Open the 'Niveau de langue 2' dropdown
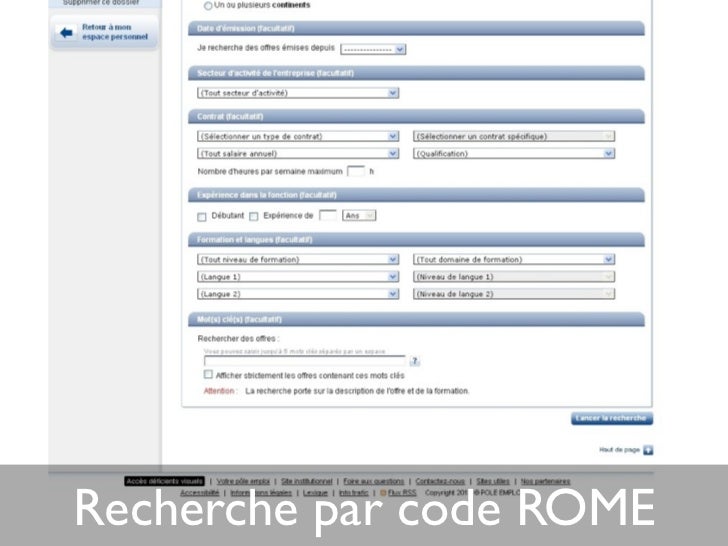The height and width of the screenshot is (546, 728). tap(514, 294)
